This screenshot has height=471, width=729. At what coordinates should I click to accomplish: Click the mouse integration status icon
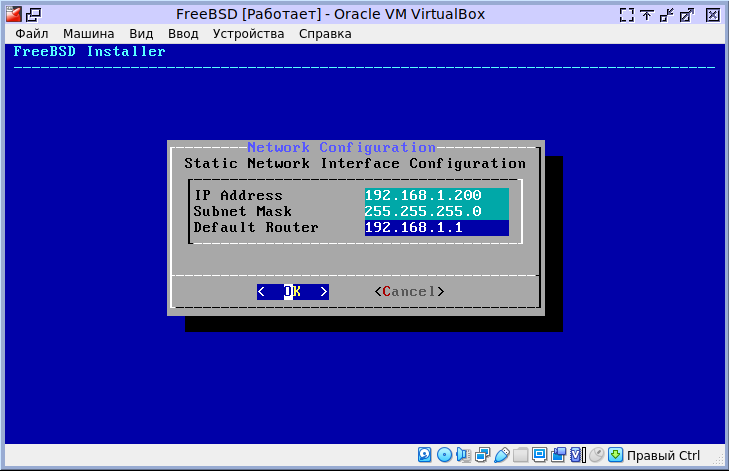tap(596, 455)
